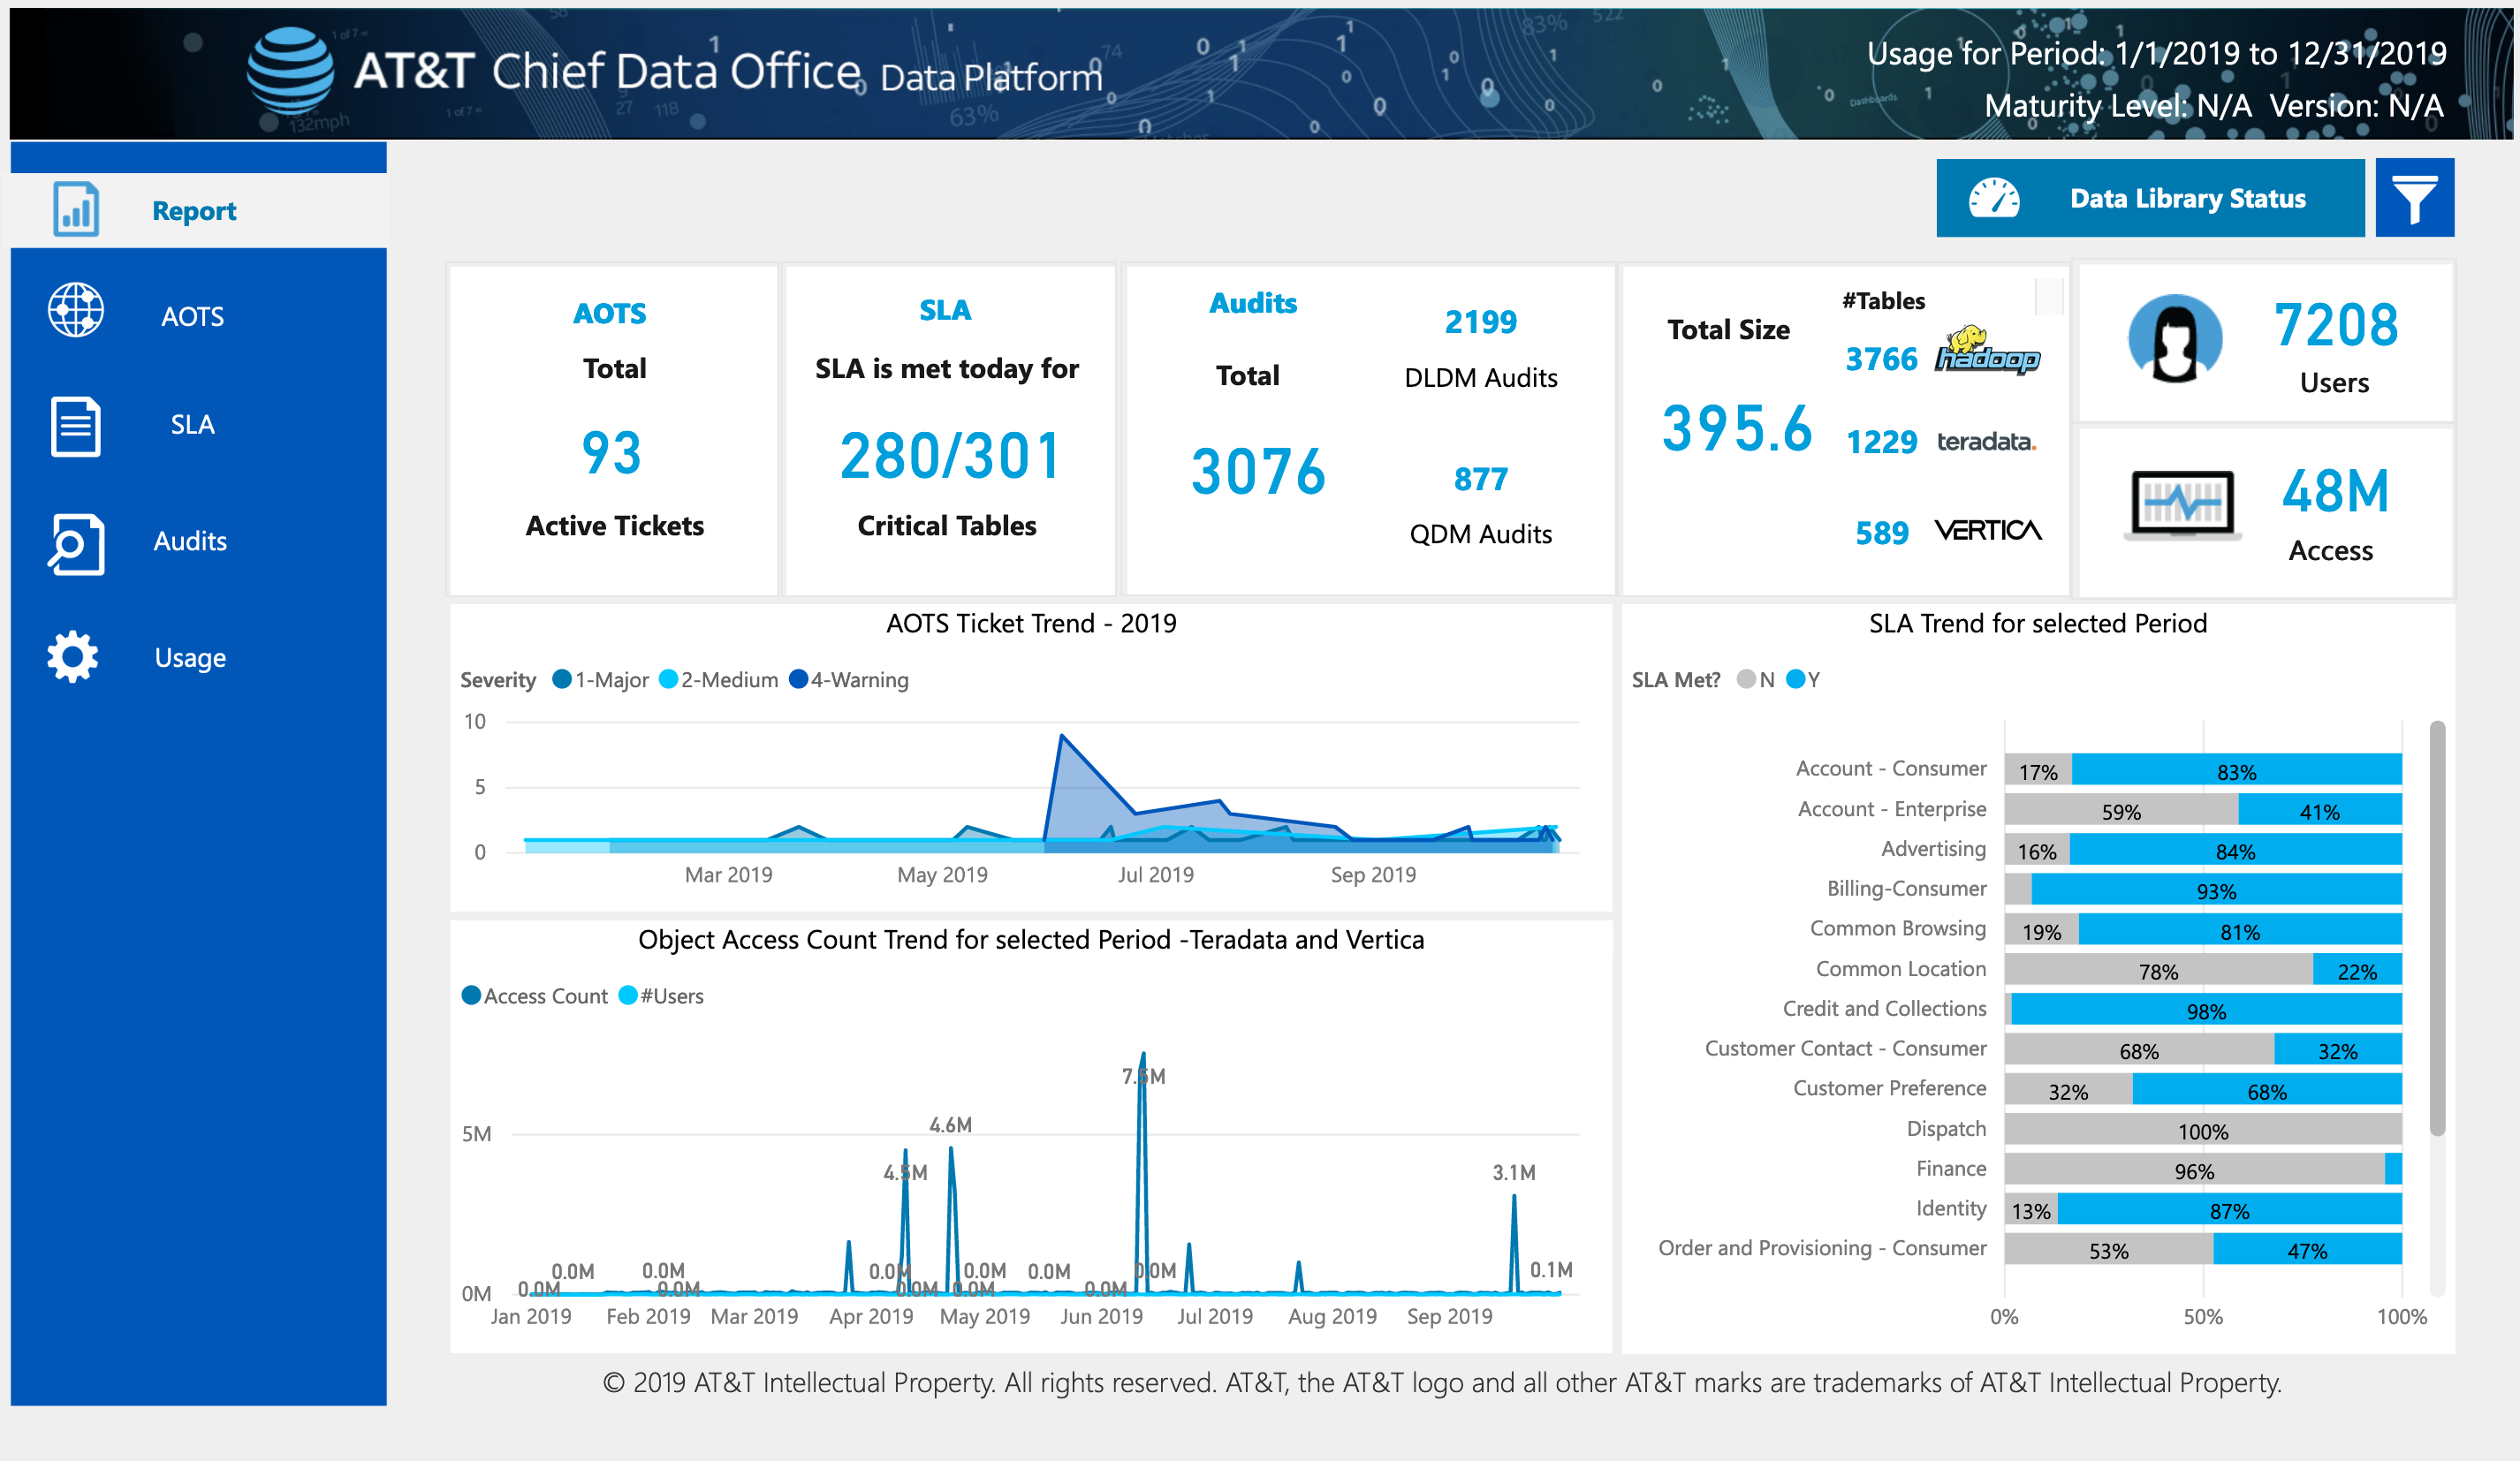Screen dimensions: 2520x1461
Task: Open the Report tab label
Action: (x=194, y=211)
